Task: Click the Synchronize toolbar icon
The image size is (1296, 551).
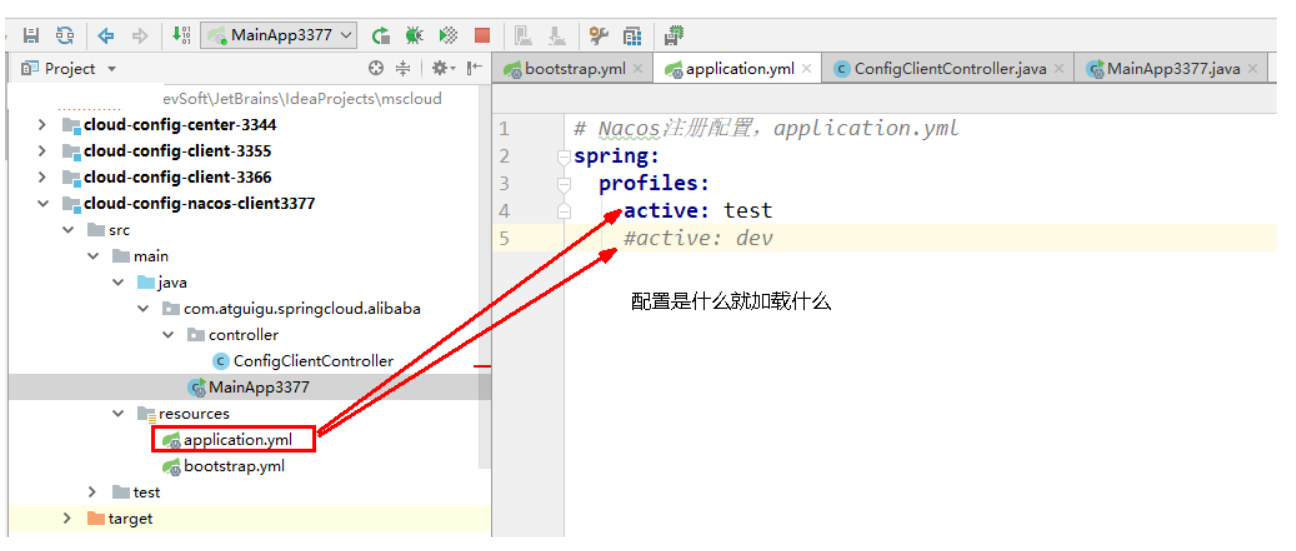Action: pos(64,35)
